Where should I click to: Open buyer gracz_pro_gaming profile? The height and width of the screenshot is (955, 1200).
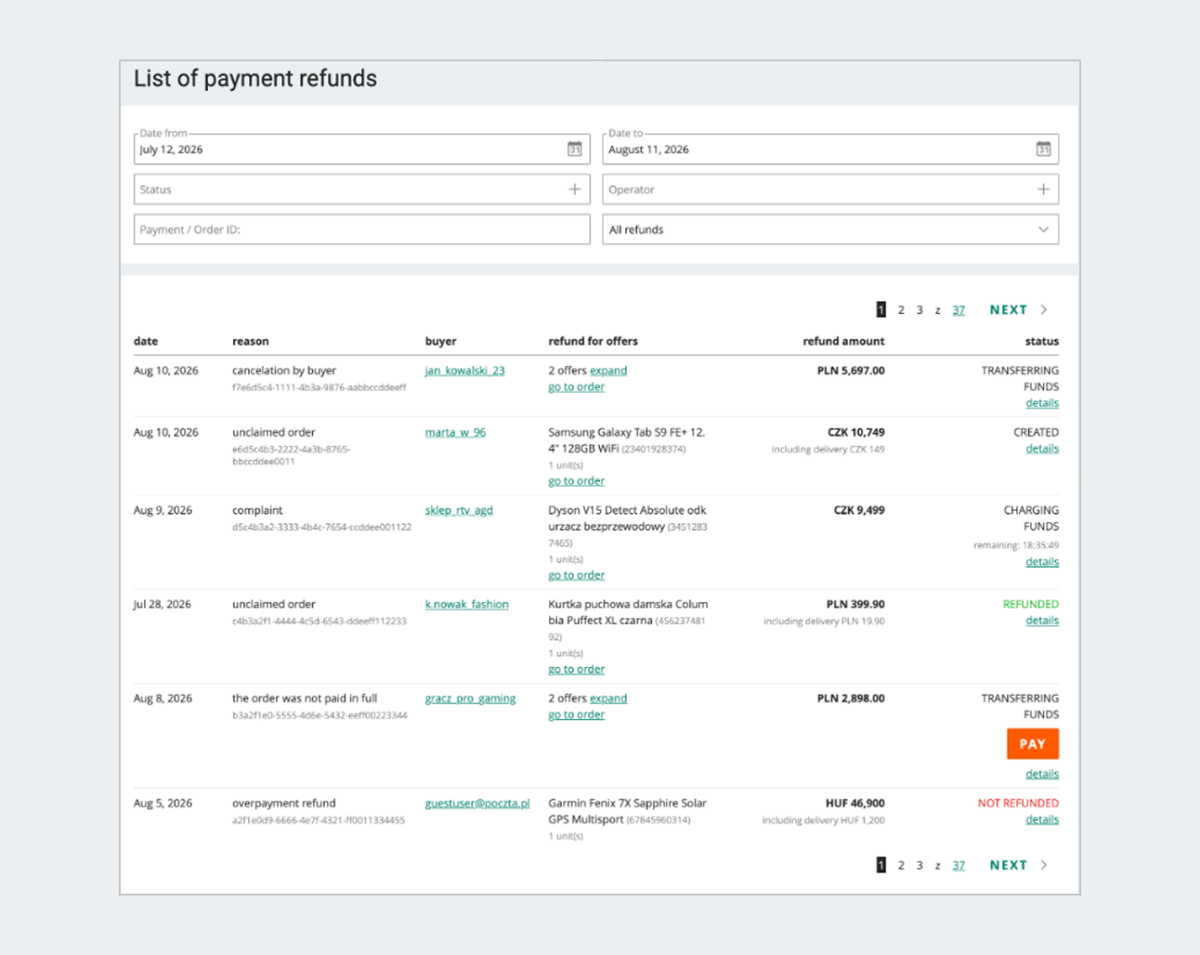tap(470, 698)
